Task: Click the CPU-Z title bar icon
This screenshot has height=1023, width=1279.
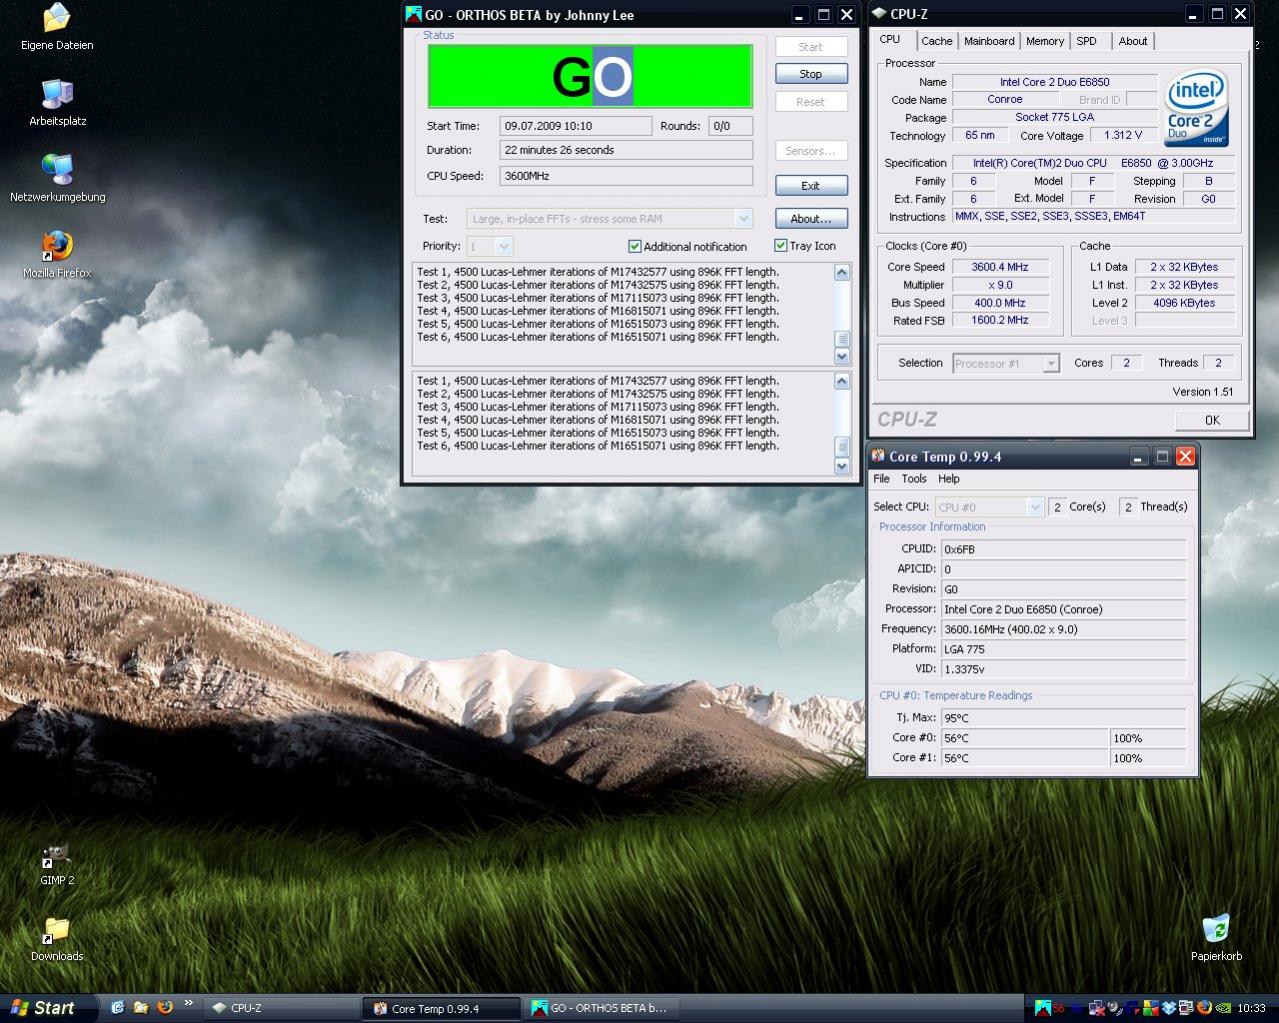Action: click(879, 14)
